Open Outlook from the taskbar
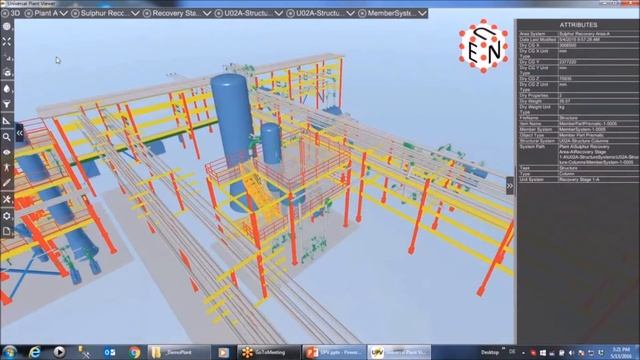 click(x=109, y=352)
